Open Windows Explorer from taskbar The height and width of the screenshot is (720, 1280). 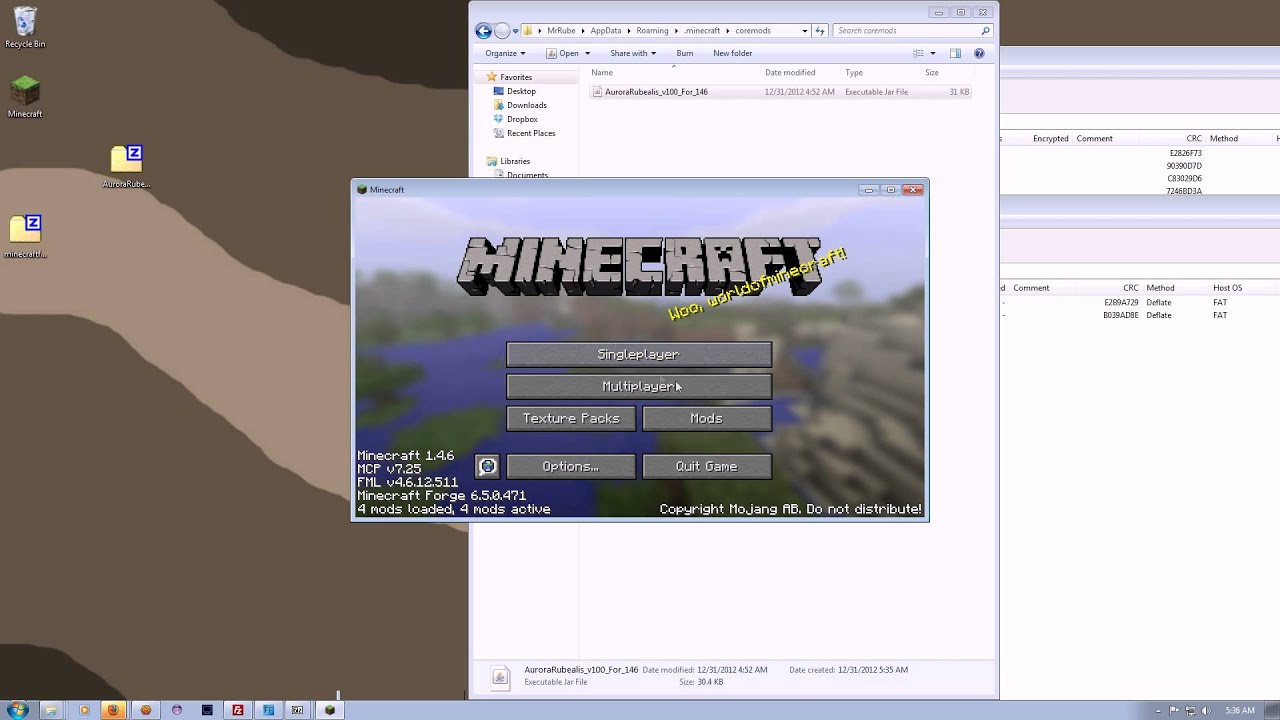pyautogui.click(x=51, y=710)
